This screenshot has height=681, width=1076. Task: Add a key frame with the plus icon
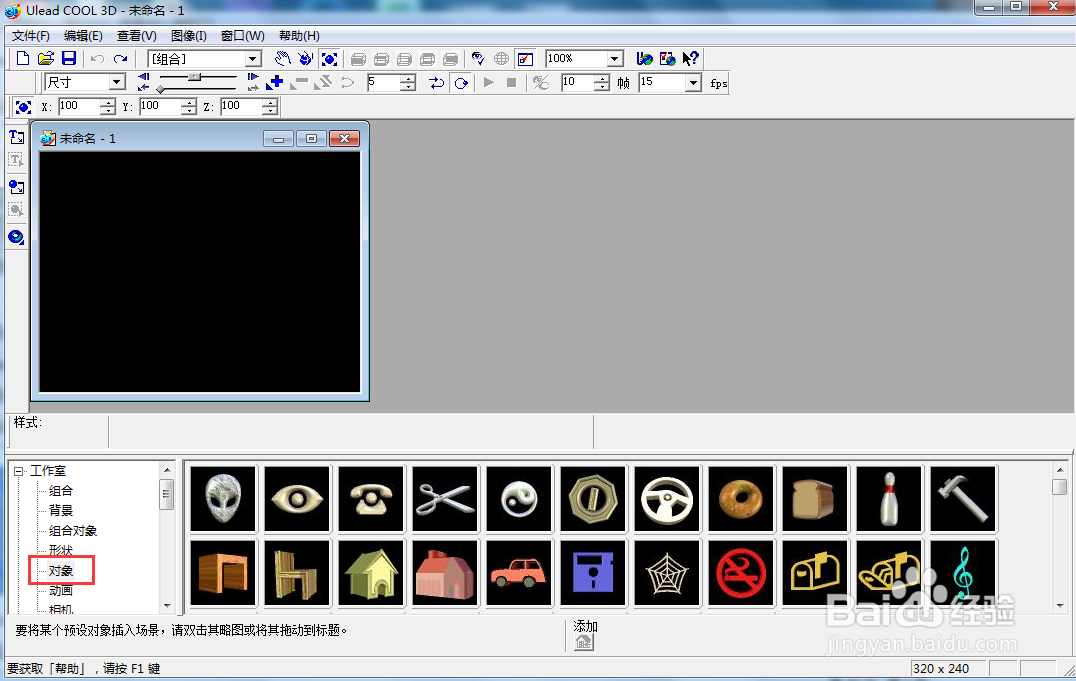pyautogui.click(x=276, y=83)
